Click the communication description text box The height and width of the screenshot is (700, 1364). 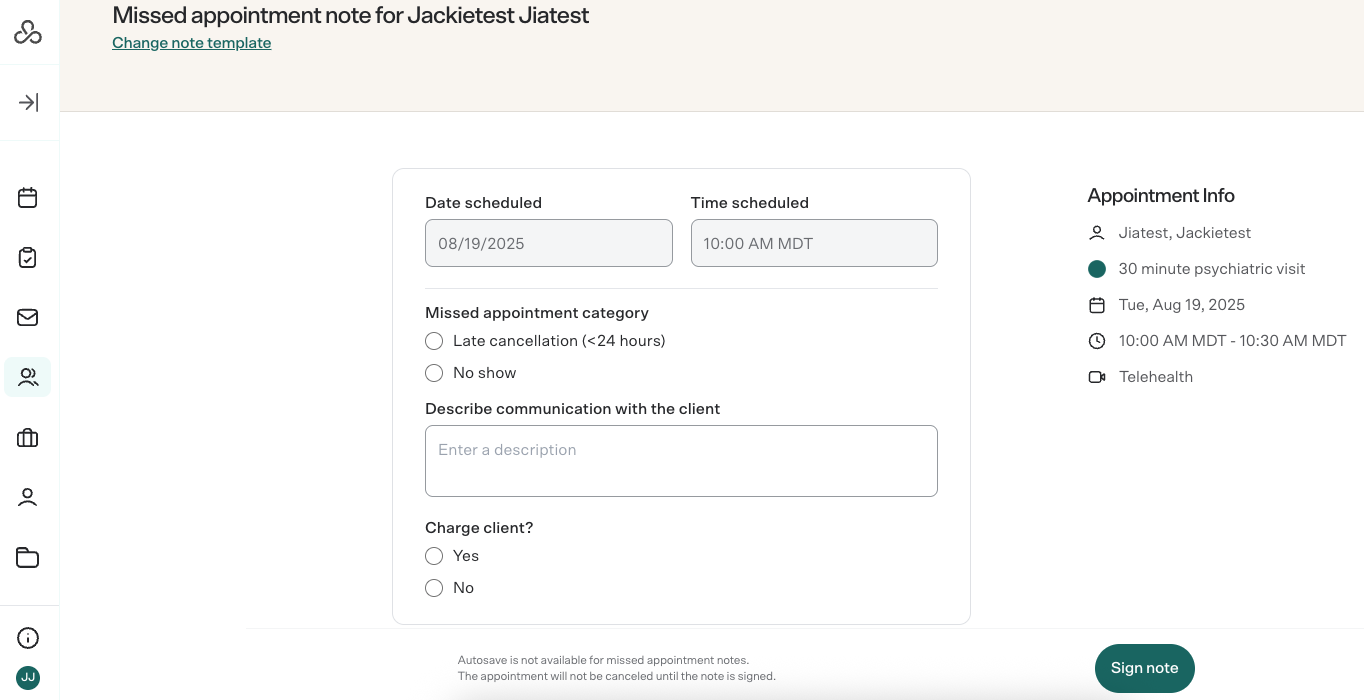pos(681,461)
